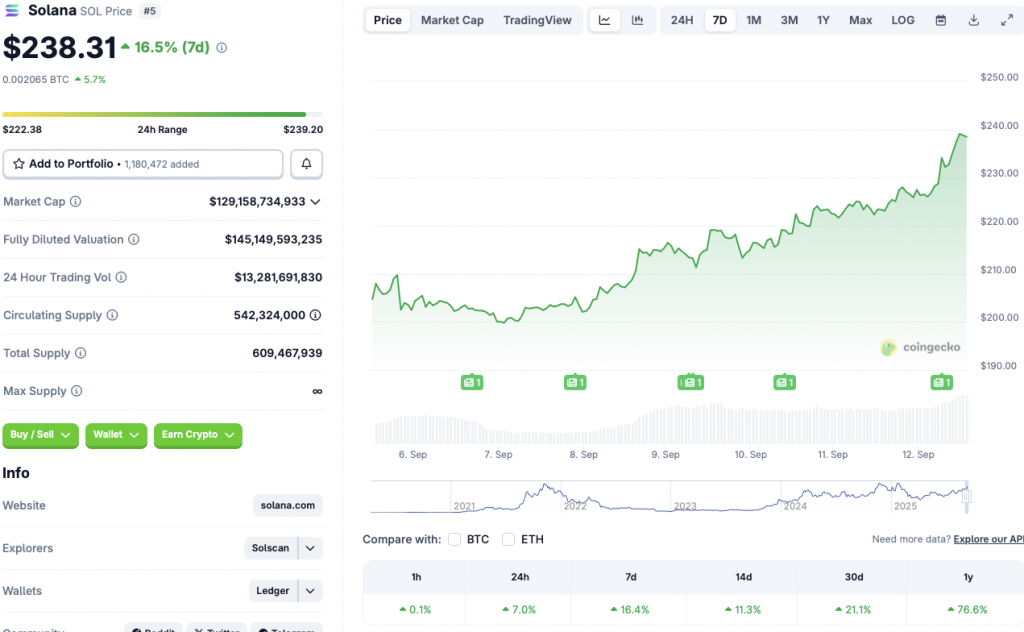Select the 7D time range
Image resolution: width=1024 pixels, height=632 pixels.
(720, 20)
